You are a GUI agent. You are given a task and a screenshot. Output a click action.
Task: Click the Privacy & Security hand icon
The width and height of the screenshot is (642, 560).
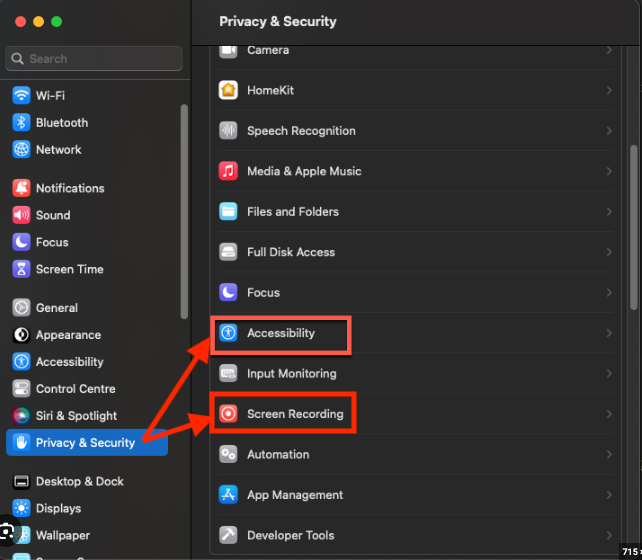(21, 443)
